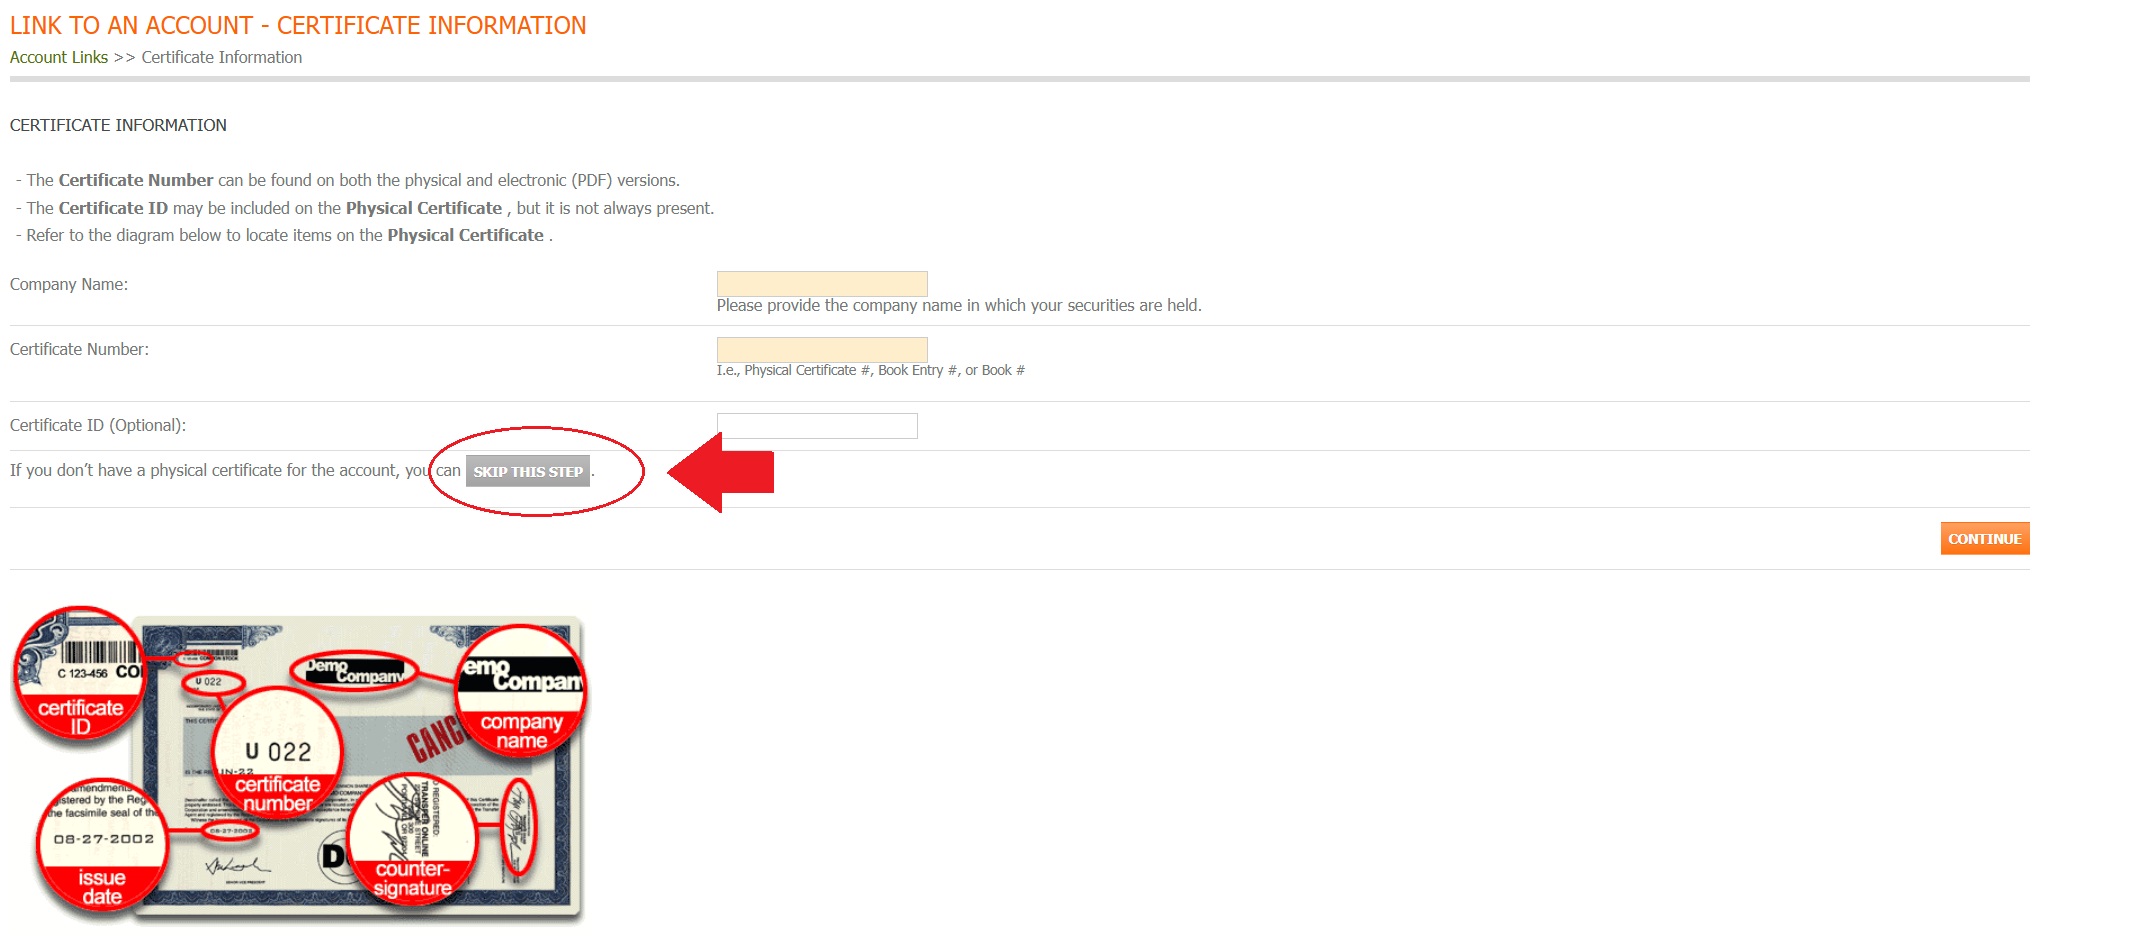Click the Account Links breadcrumb link
Viewport: 2140px width, 943px height.
(59, 57)
